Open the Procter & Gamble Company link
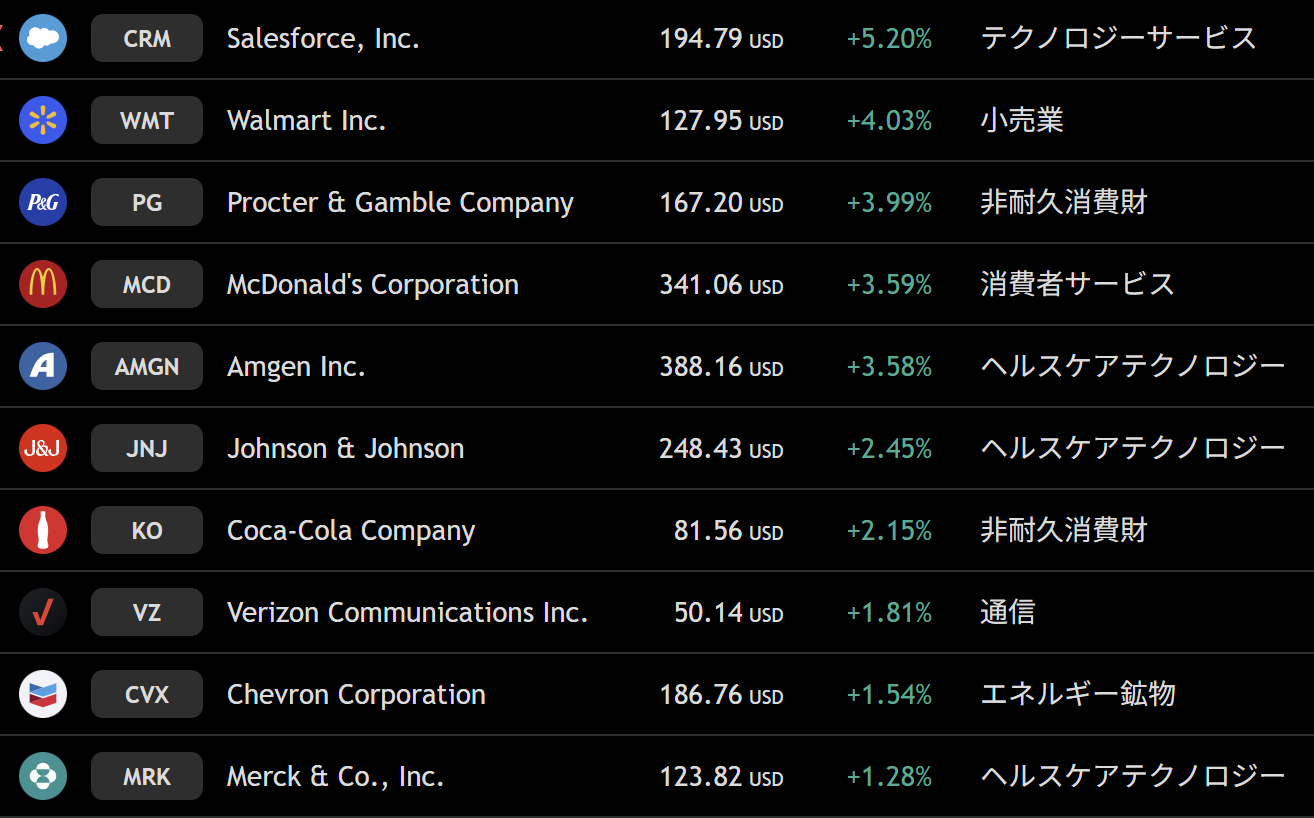Screen dimensions: 1314x818 400,203
